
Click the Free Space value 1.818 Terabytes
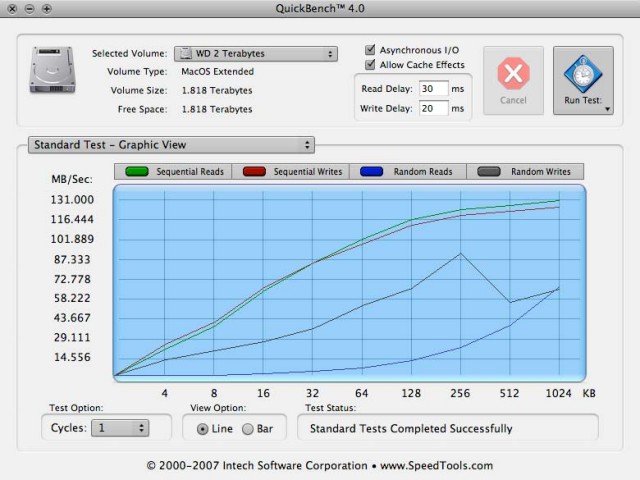[x=217, y=109]
